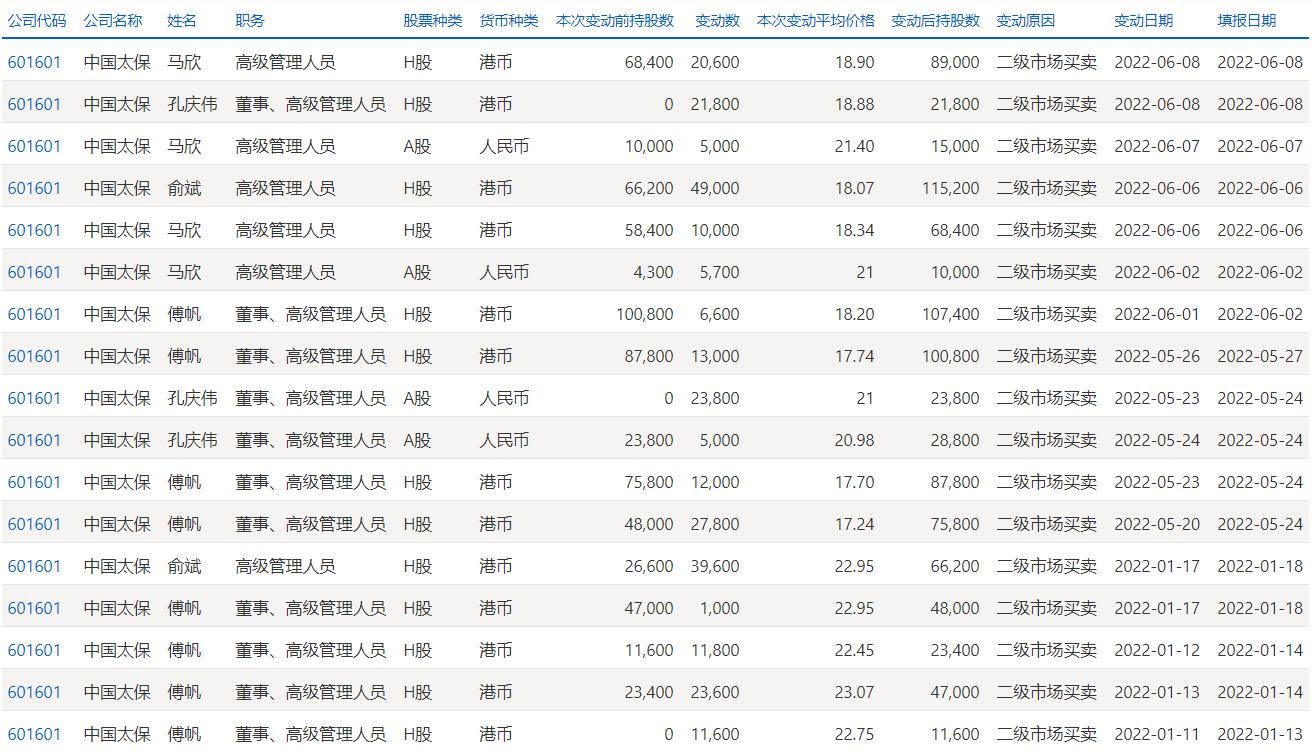Select the 4,300 shares-before cell
The image size is (1312, 751).
(654, 272)
